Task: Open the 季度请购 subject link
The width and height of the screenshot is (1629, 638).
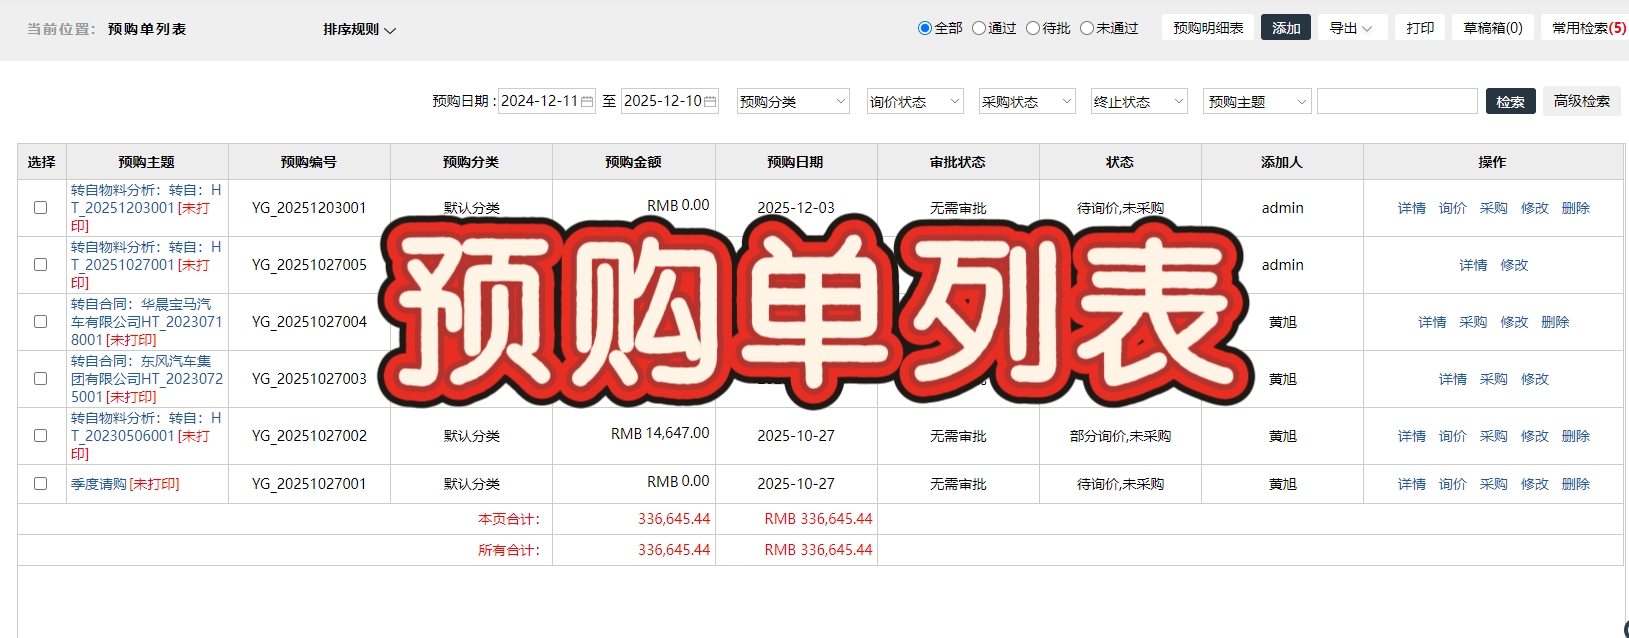Action: coord(98,484)
